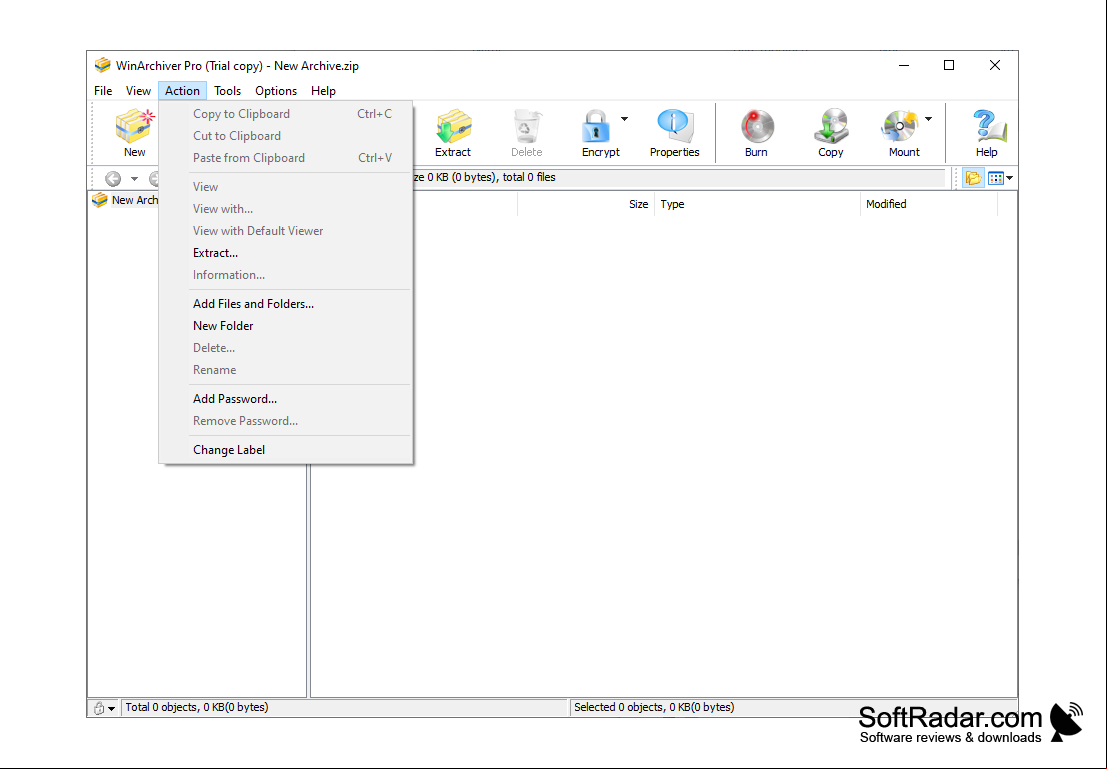Close the Action menu
The image size is (1107, 769).
coord(182,90)
